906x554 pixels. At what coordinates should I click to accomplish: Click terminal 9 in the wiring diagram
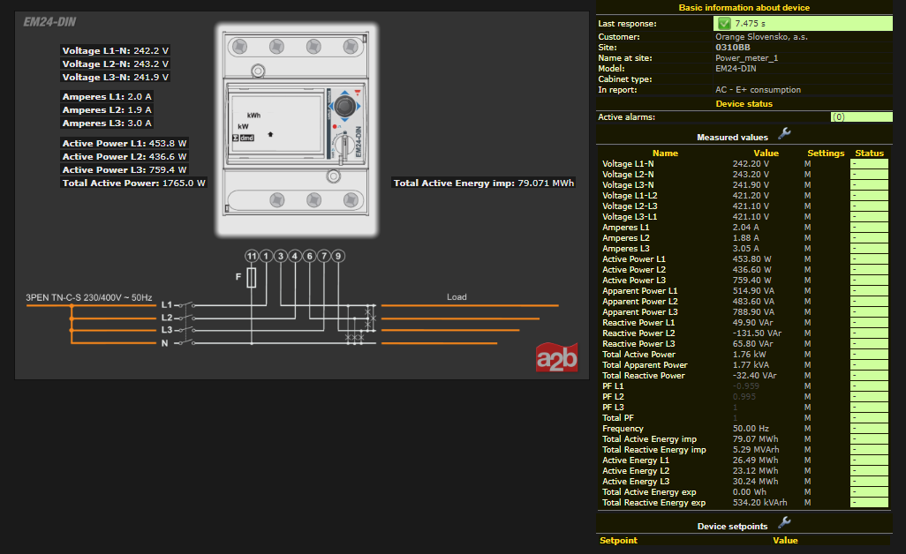click(339, 257)
